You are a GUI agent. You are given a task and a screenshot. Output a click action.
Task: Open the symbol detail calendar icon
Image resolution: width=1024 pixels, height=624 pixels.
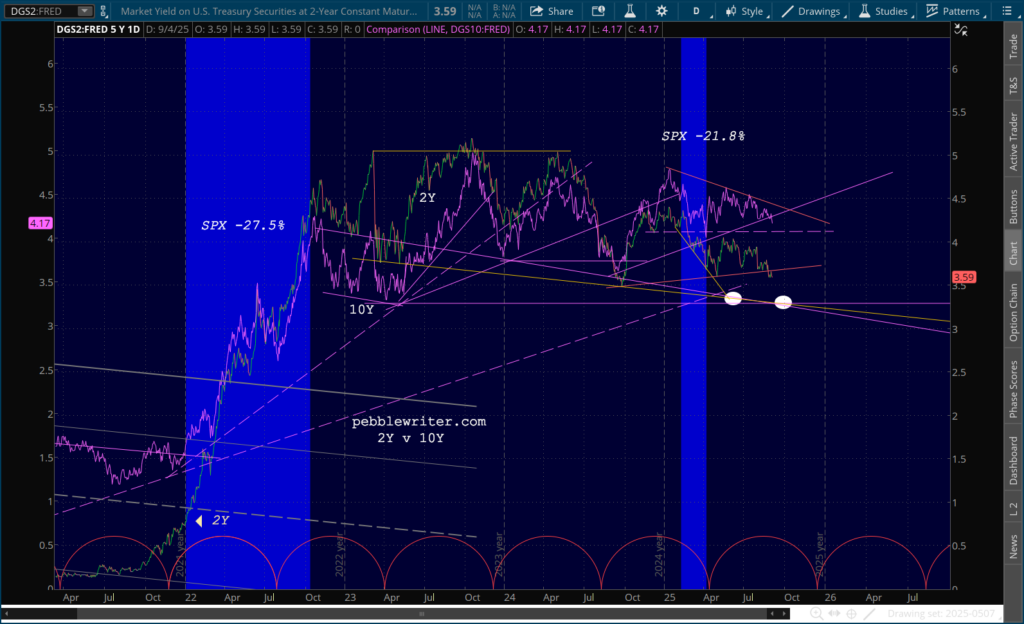[598, 11]
